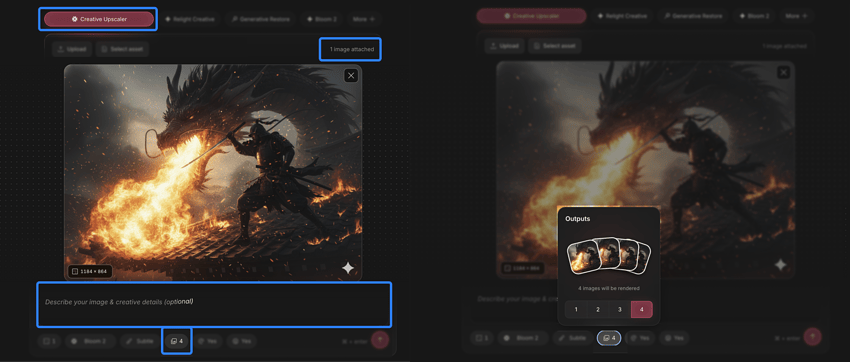Click sparkle icon on right screenshot image
Image resolution: width=850 pixels, height=362 pixels.
coord(780,265)
